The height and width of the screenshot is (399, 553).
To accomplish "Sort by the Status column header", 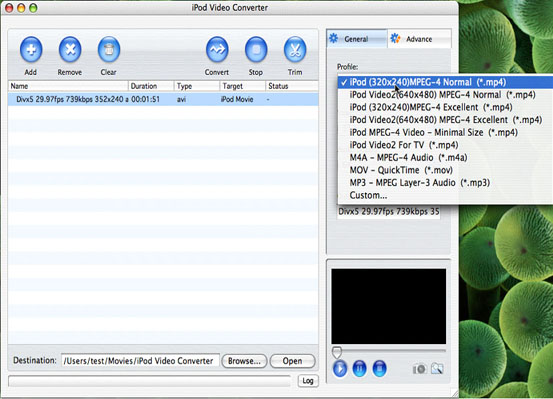I will pos(292,86).
